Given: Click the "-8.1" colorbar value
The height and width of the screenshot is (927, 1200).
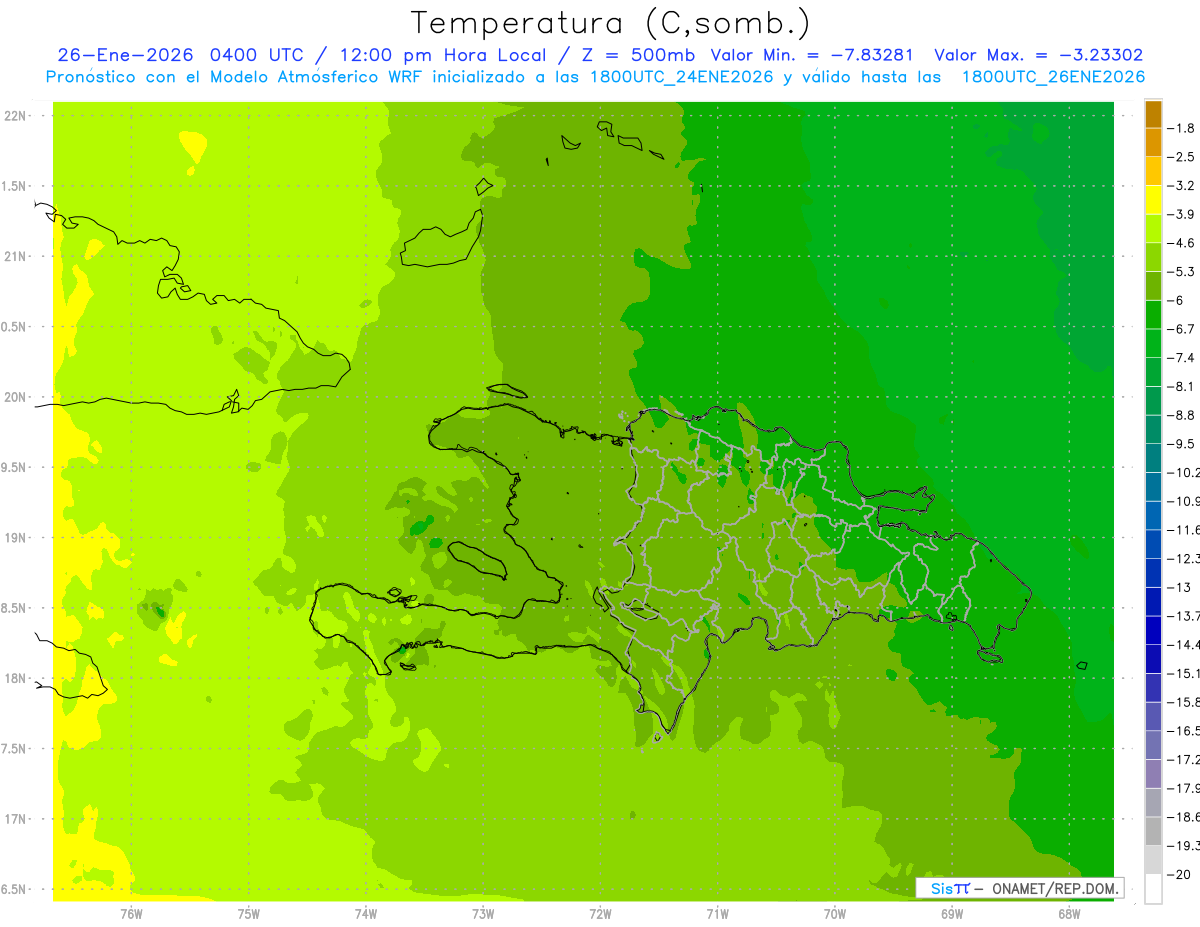Looking at the screenshot, I should pos(1181,387).
